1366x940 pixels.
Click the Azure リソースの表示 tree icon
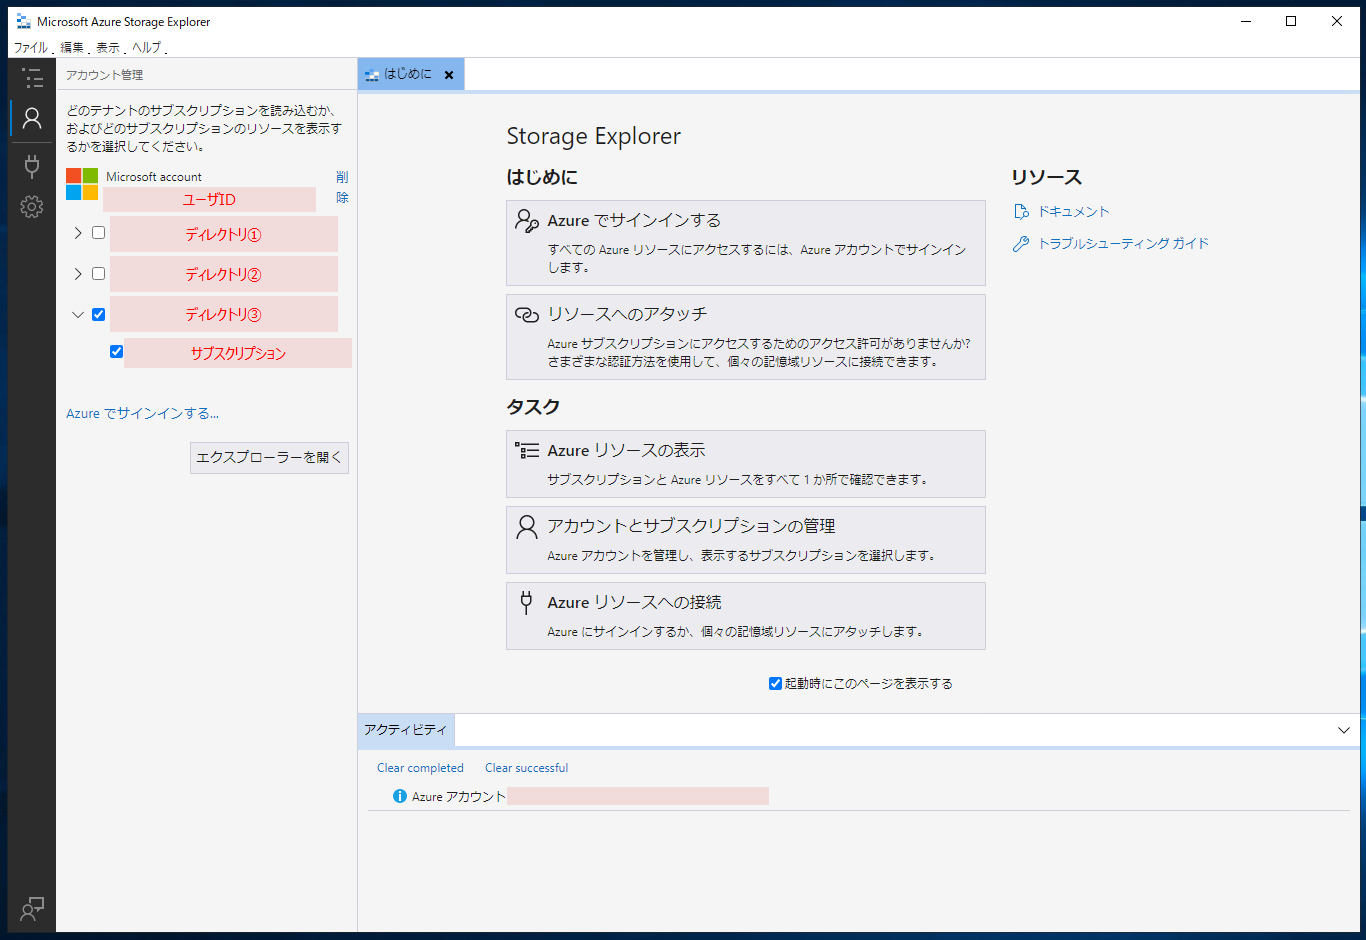click(527, 450)
